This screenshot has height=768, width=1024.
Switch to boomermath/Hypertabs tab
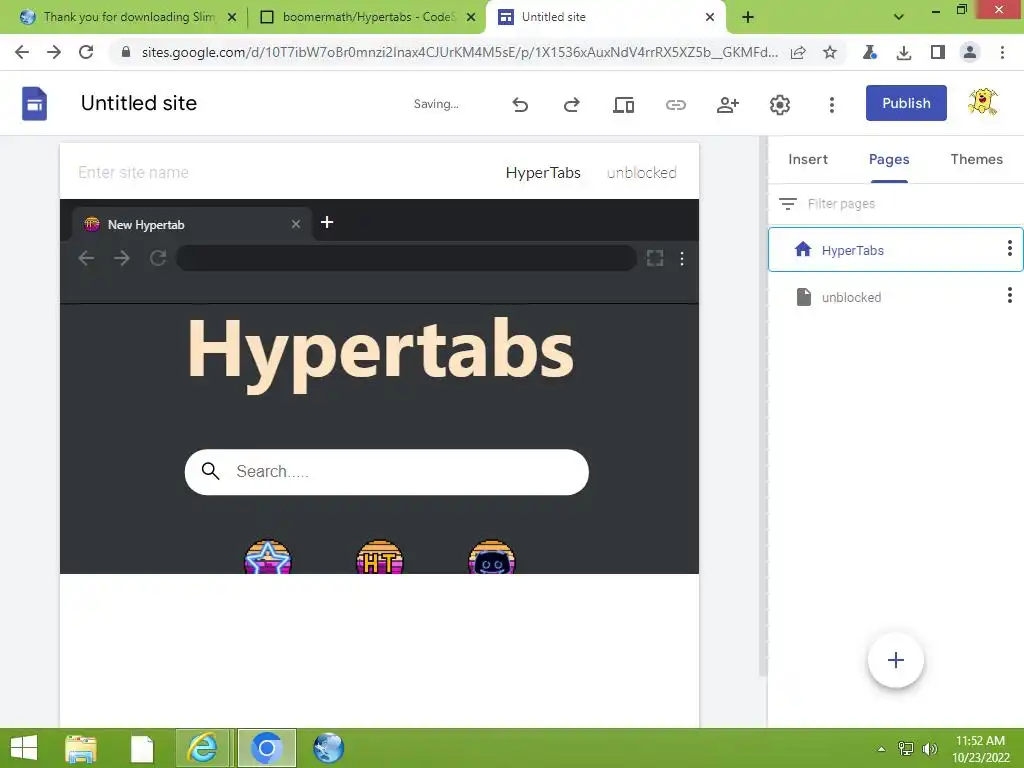click(x=368, y=17)
